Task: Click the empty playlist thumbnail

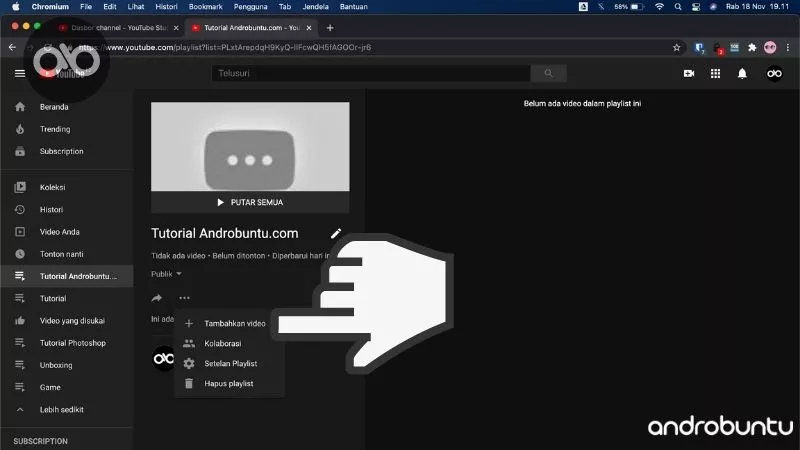Action: tap(250, 146)
